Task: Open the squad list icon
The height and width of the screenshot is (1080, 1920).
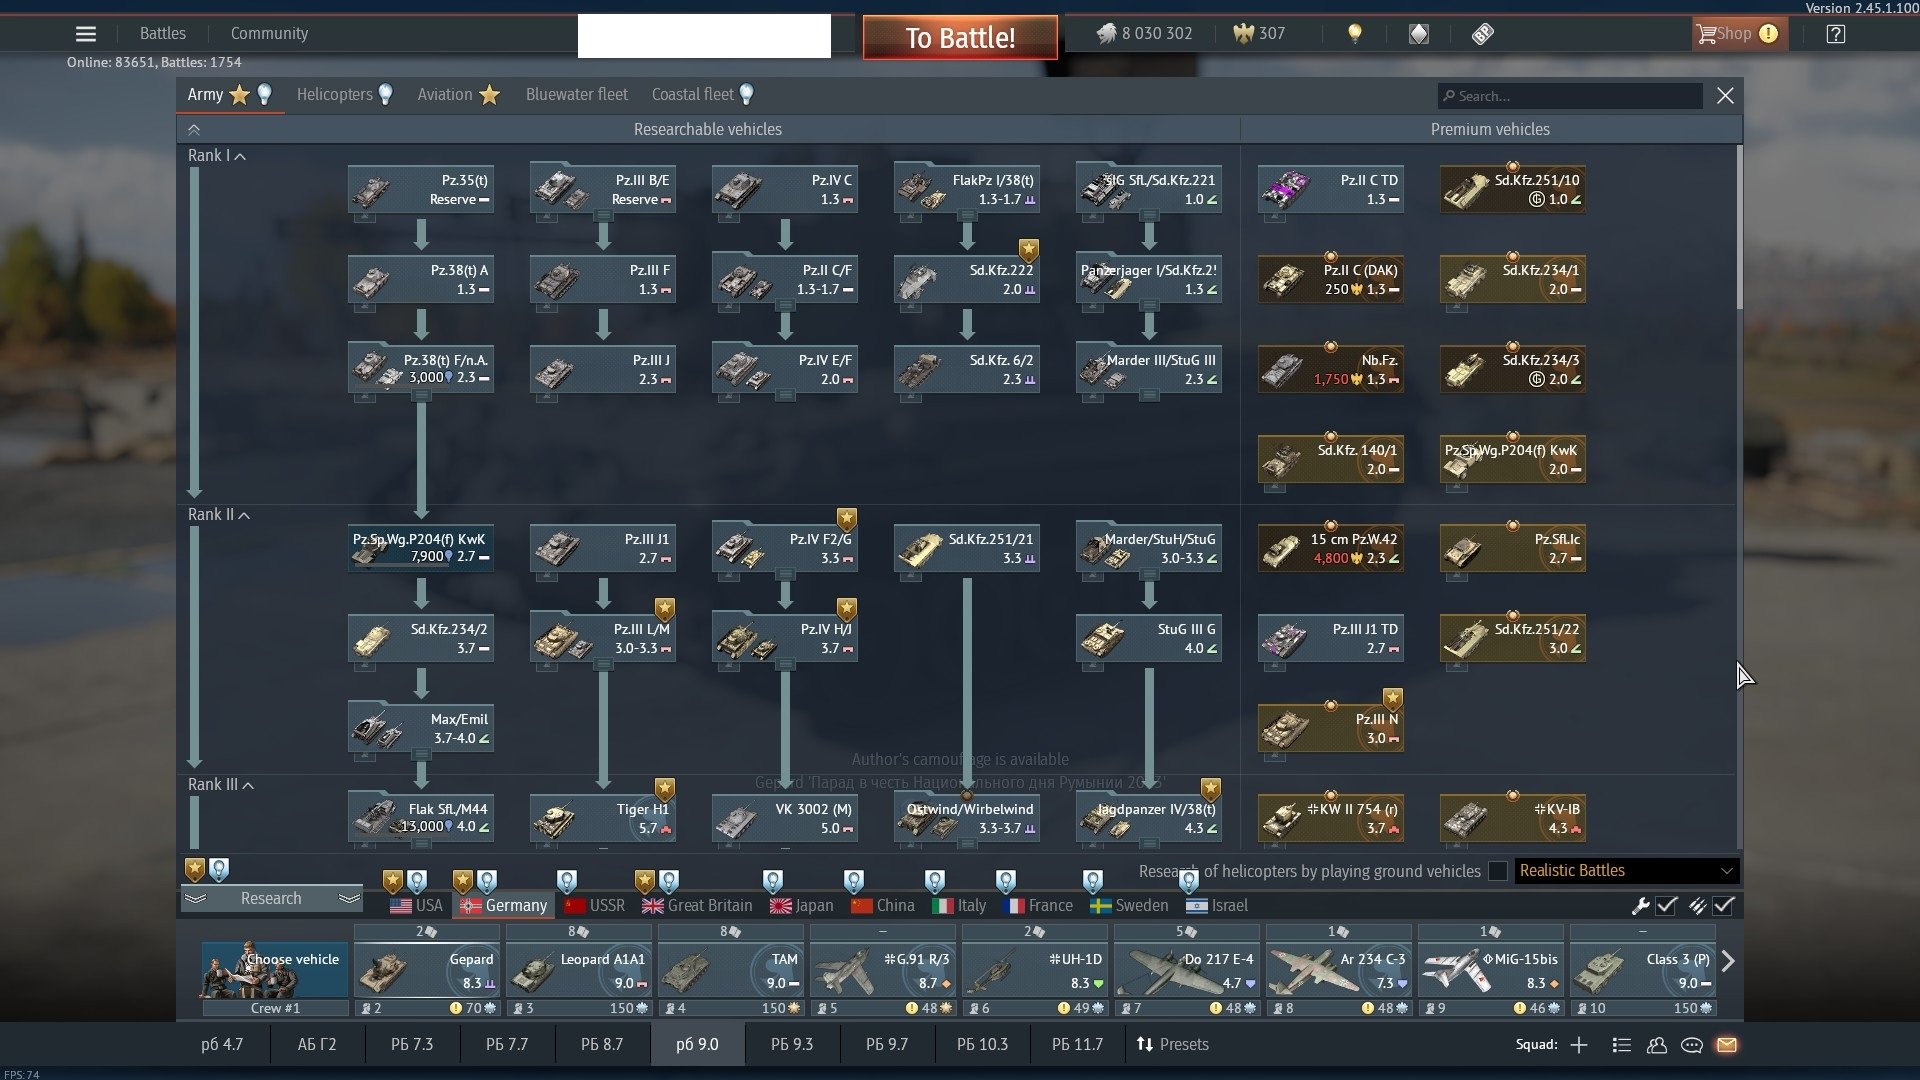Action: pos(1622,1045)
